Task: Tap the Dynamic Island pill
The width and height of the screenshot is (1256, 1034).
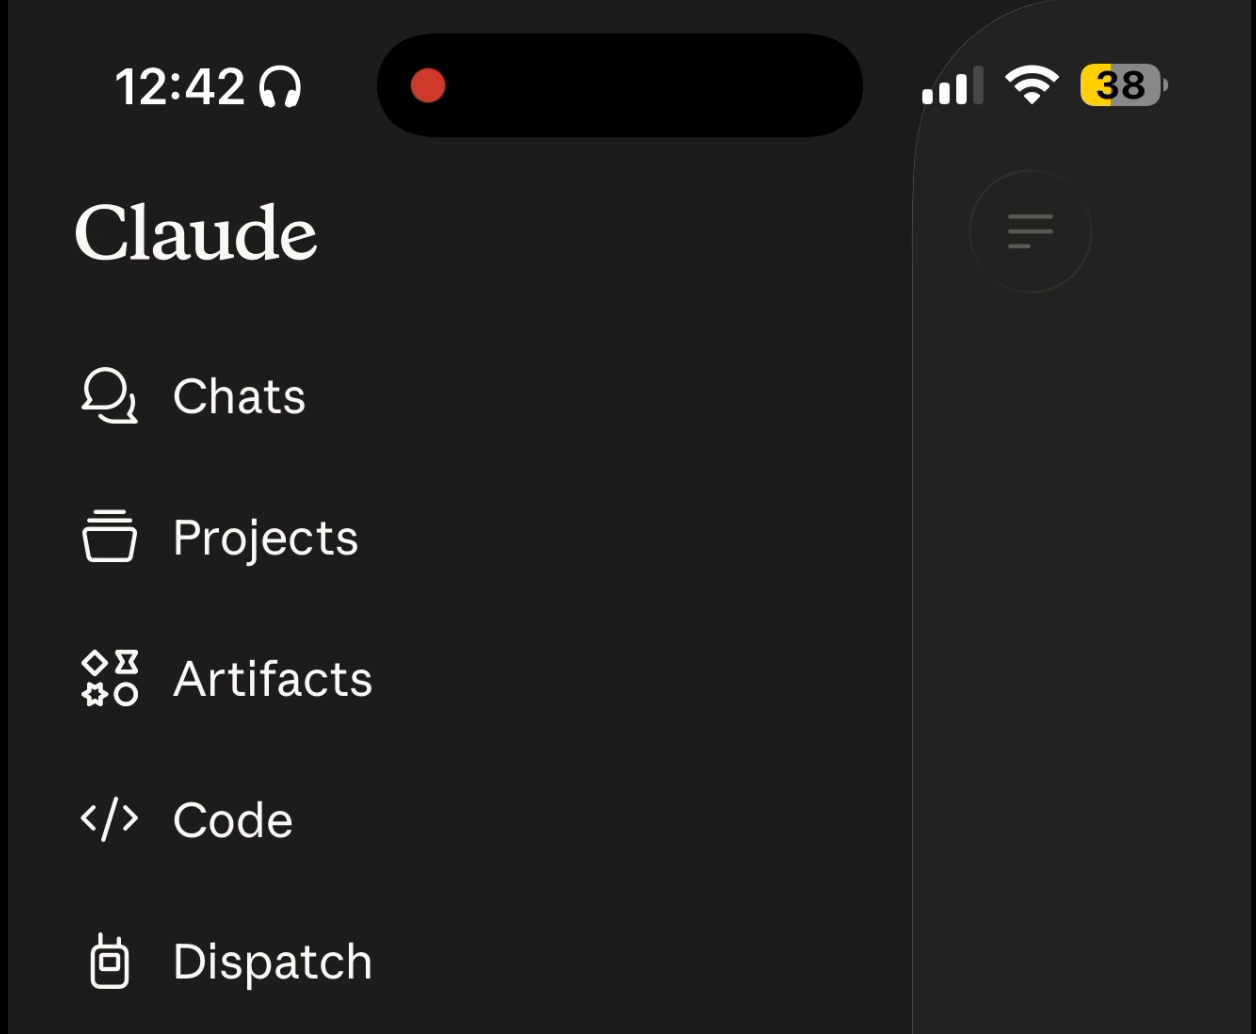Action: click(x=619, y=85)
